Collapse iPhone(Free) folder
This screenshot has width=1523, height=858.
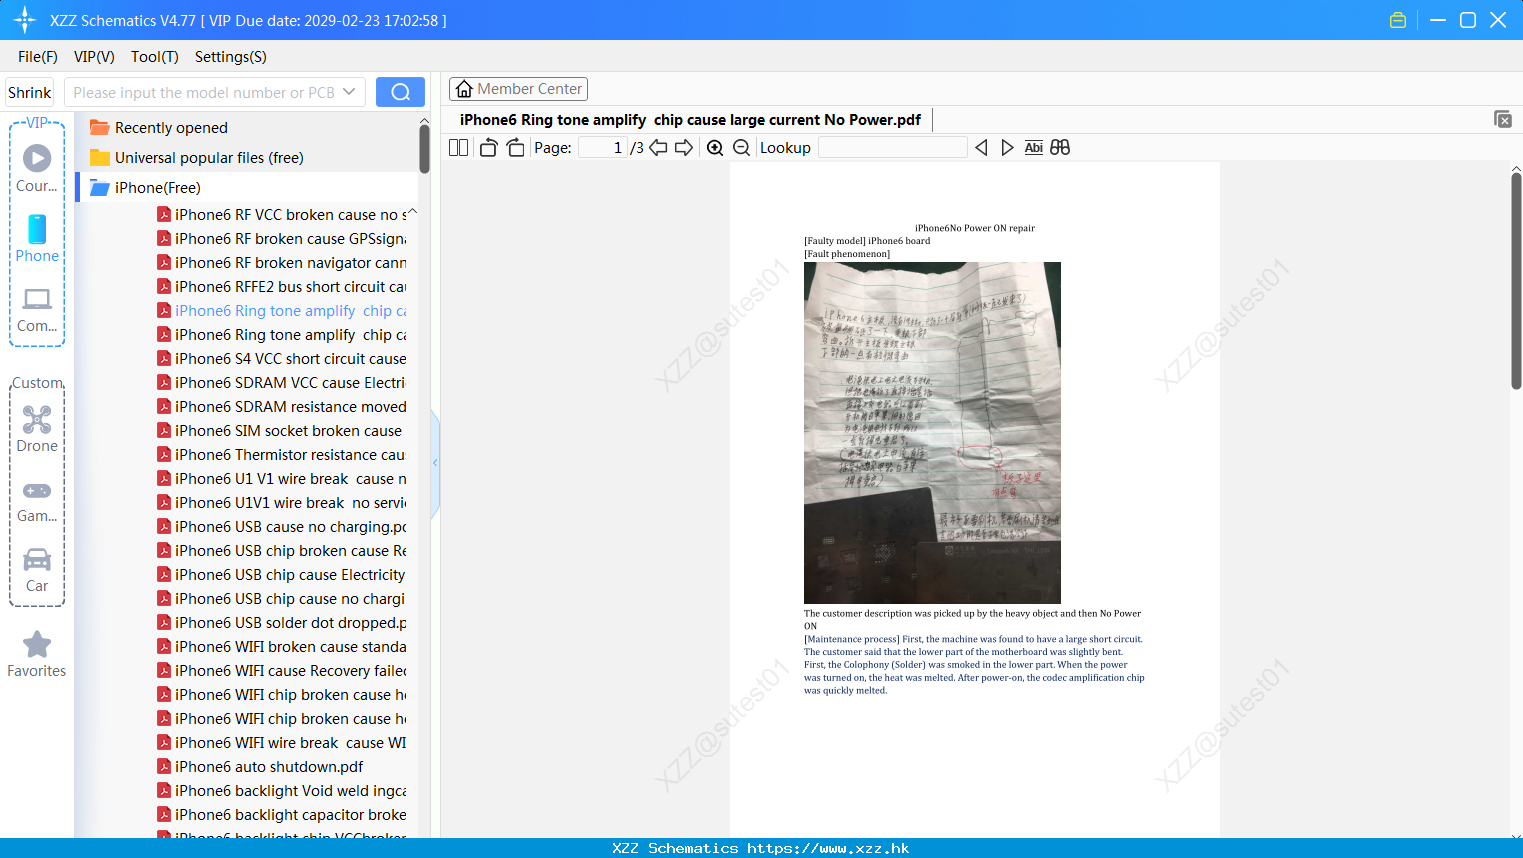tap(145, 188)
